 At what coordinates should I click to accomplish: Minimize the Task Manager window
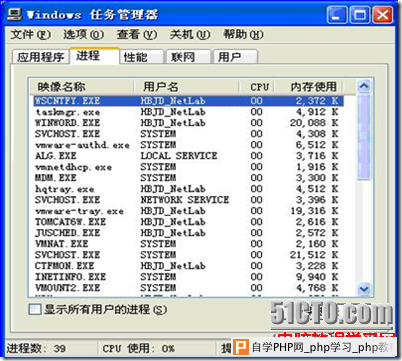pos(337,15)
